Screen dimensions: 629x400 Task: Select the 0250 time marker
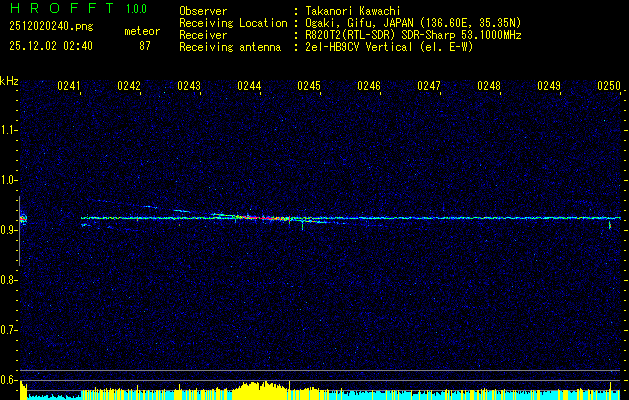(609, 87)
